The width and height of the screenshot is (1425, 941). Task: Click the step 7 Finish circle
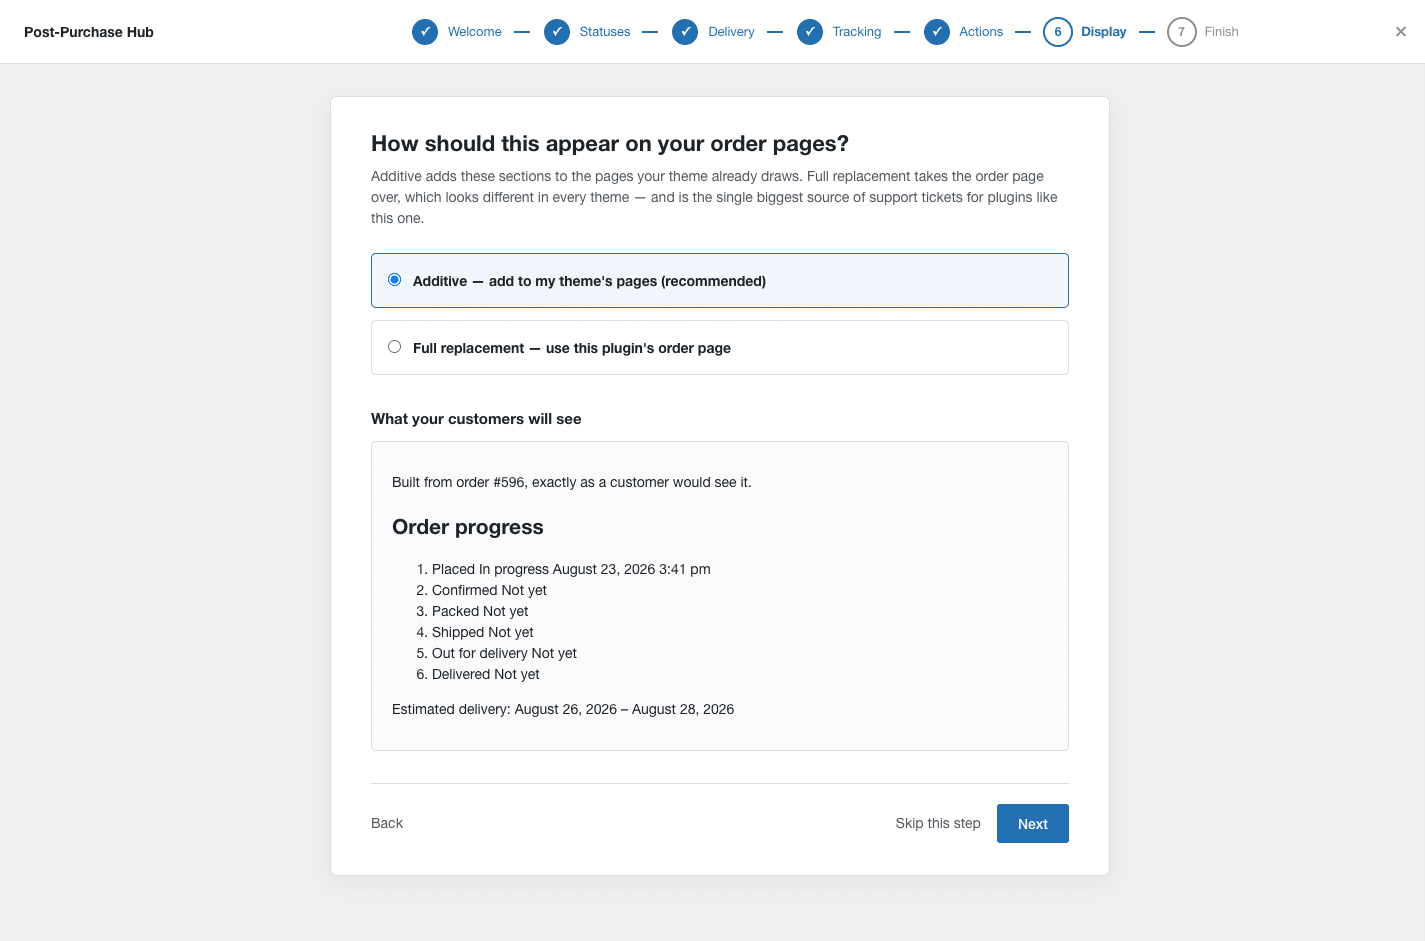pyautogui.click(x=1181, y=32)
